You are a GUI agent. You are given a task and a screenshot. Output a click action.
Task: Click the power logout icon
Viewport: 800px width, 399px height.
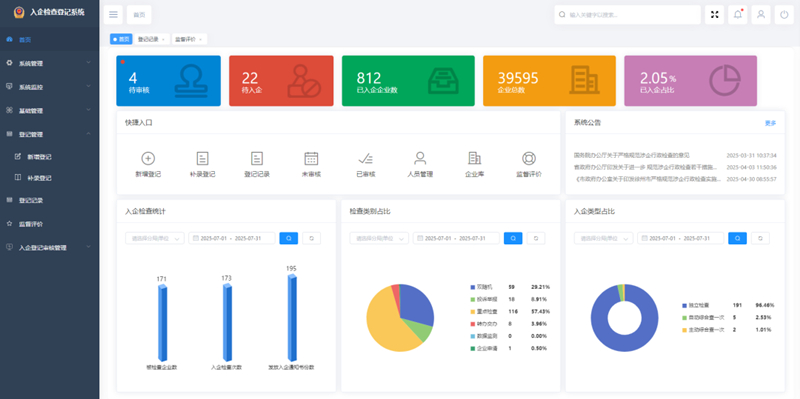tap(784, 15)
